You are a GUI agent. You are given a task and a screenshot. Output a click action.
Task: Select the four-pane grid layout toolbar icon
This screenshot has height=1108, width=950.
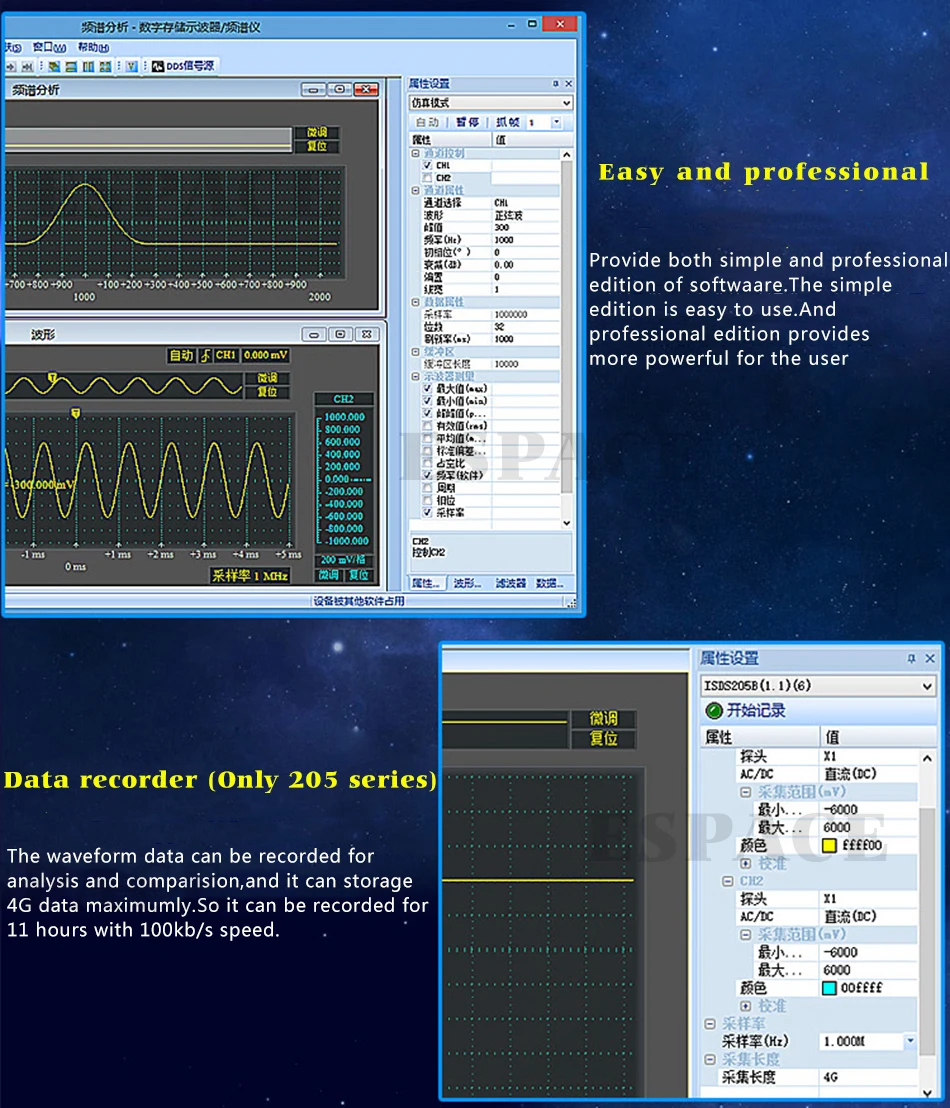tap(105, 66)
